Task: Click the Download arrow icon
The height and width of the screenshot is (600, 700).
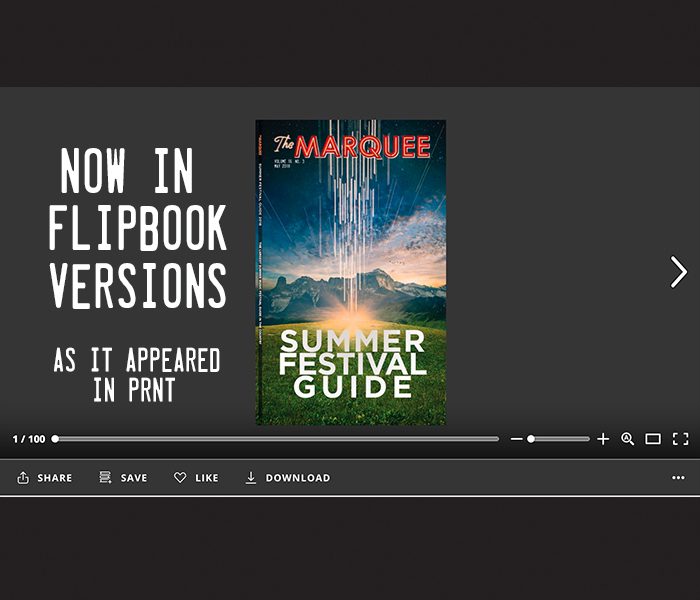Action: click(x=251, y=478)
